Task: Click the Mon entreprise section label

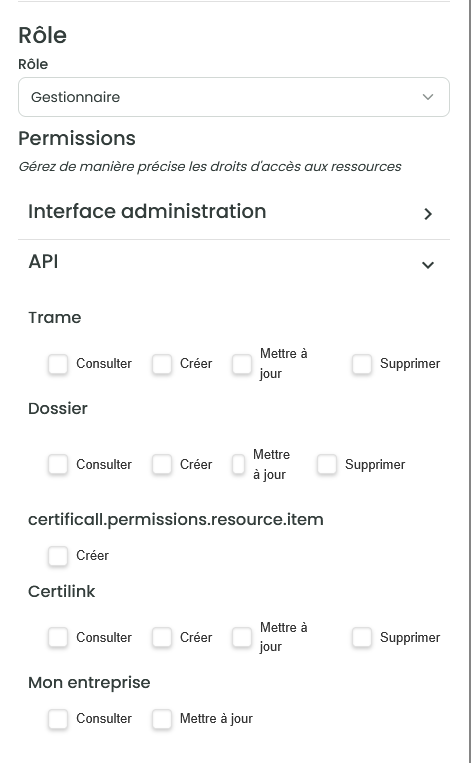Action: 89,682
